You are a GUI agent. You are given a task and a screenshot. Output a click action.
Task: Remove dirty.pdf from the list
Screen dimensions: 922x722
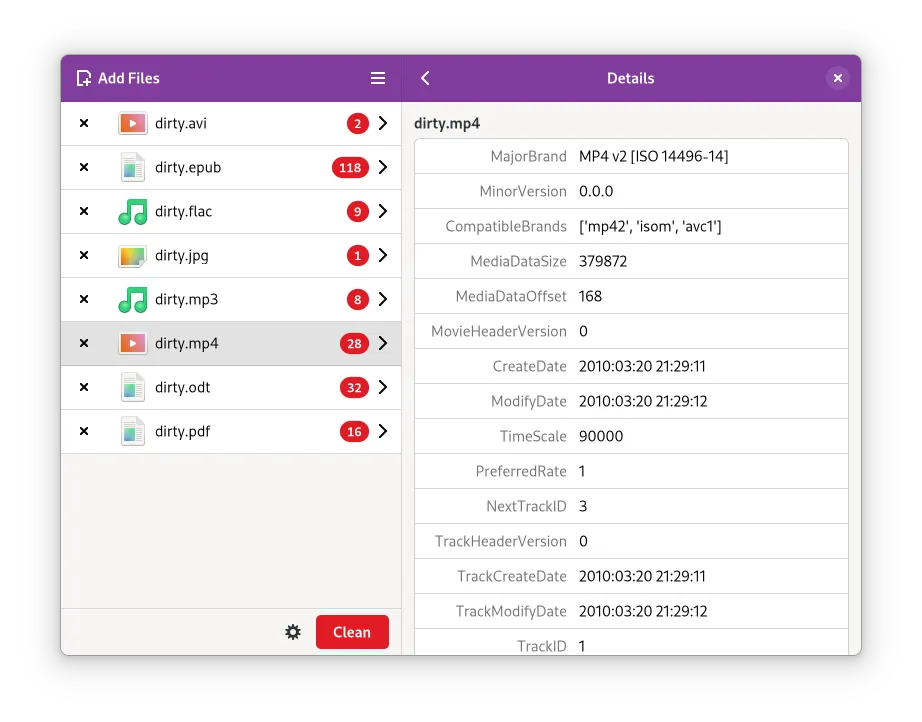[x=84, y=432]
